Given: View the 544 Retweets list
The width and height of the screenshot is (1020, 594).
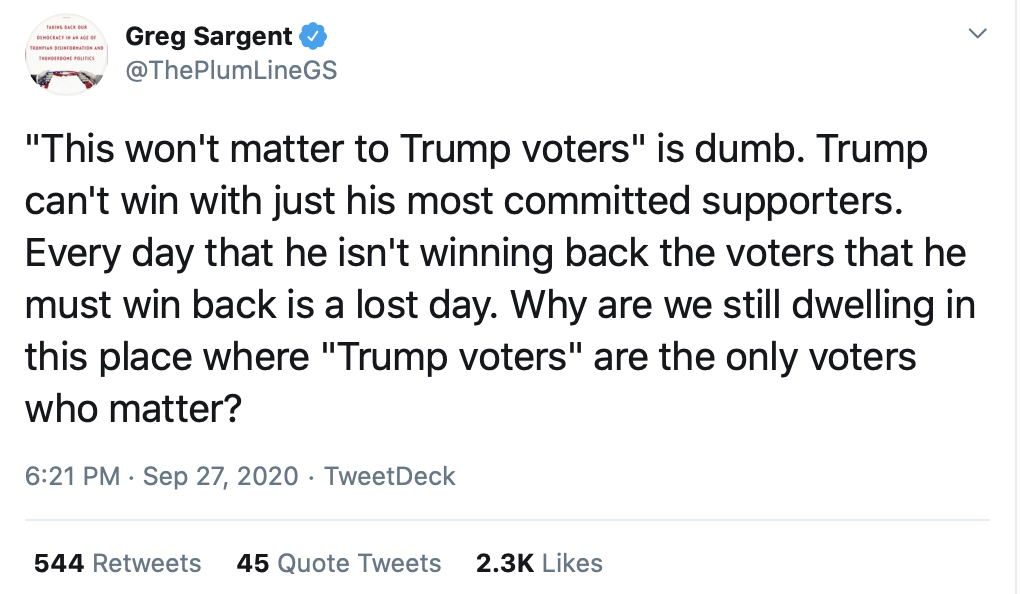Looking at the screenshot, I should point(118,563).
